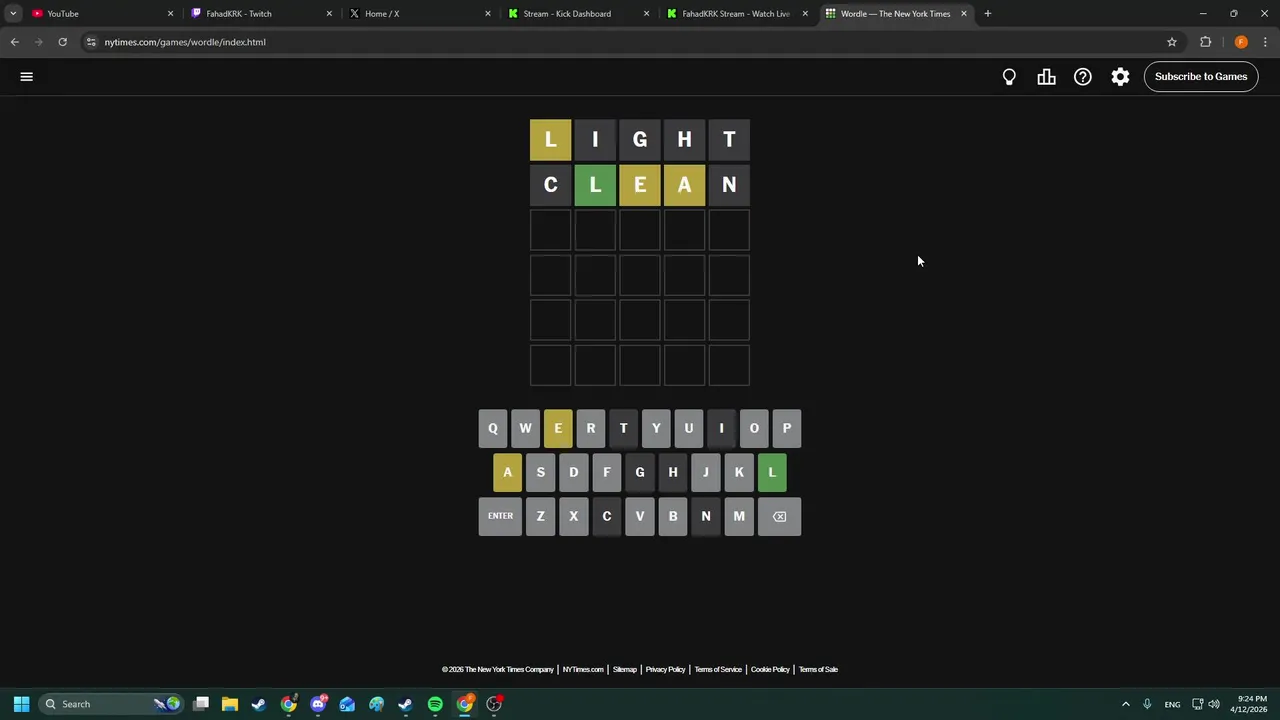Open the Wordle hamburger navigation menu
The width and height of the screenshot is (1280, 720).
pyautogui.click(x=27, y=76)
